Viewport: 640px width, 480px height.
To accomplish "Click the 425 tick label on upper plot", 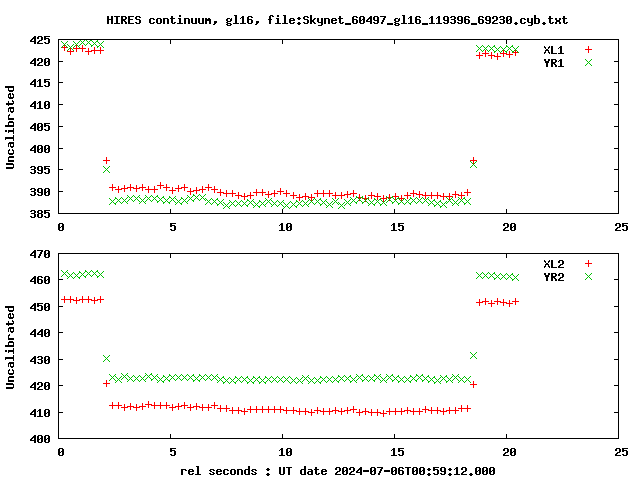I will click(40, 40).
